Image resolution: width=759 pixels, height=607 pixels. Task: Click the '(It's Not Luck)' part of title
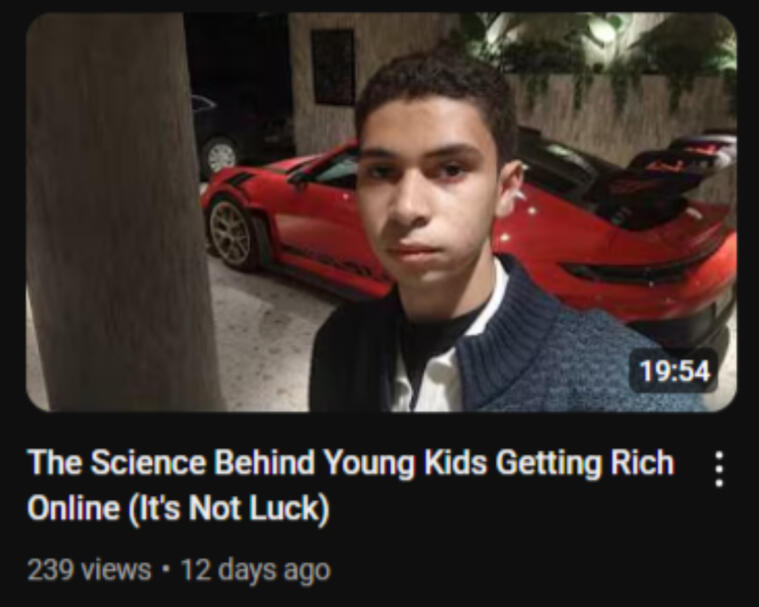pos(229,508)
